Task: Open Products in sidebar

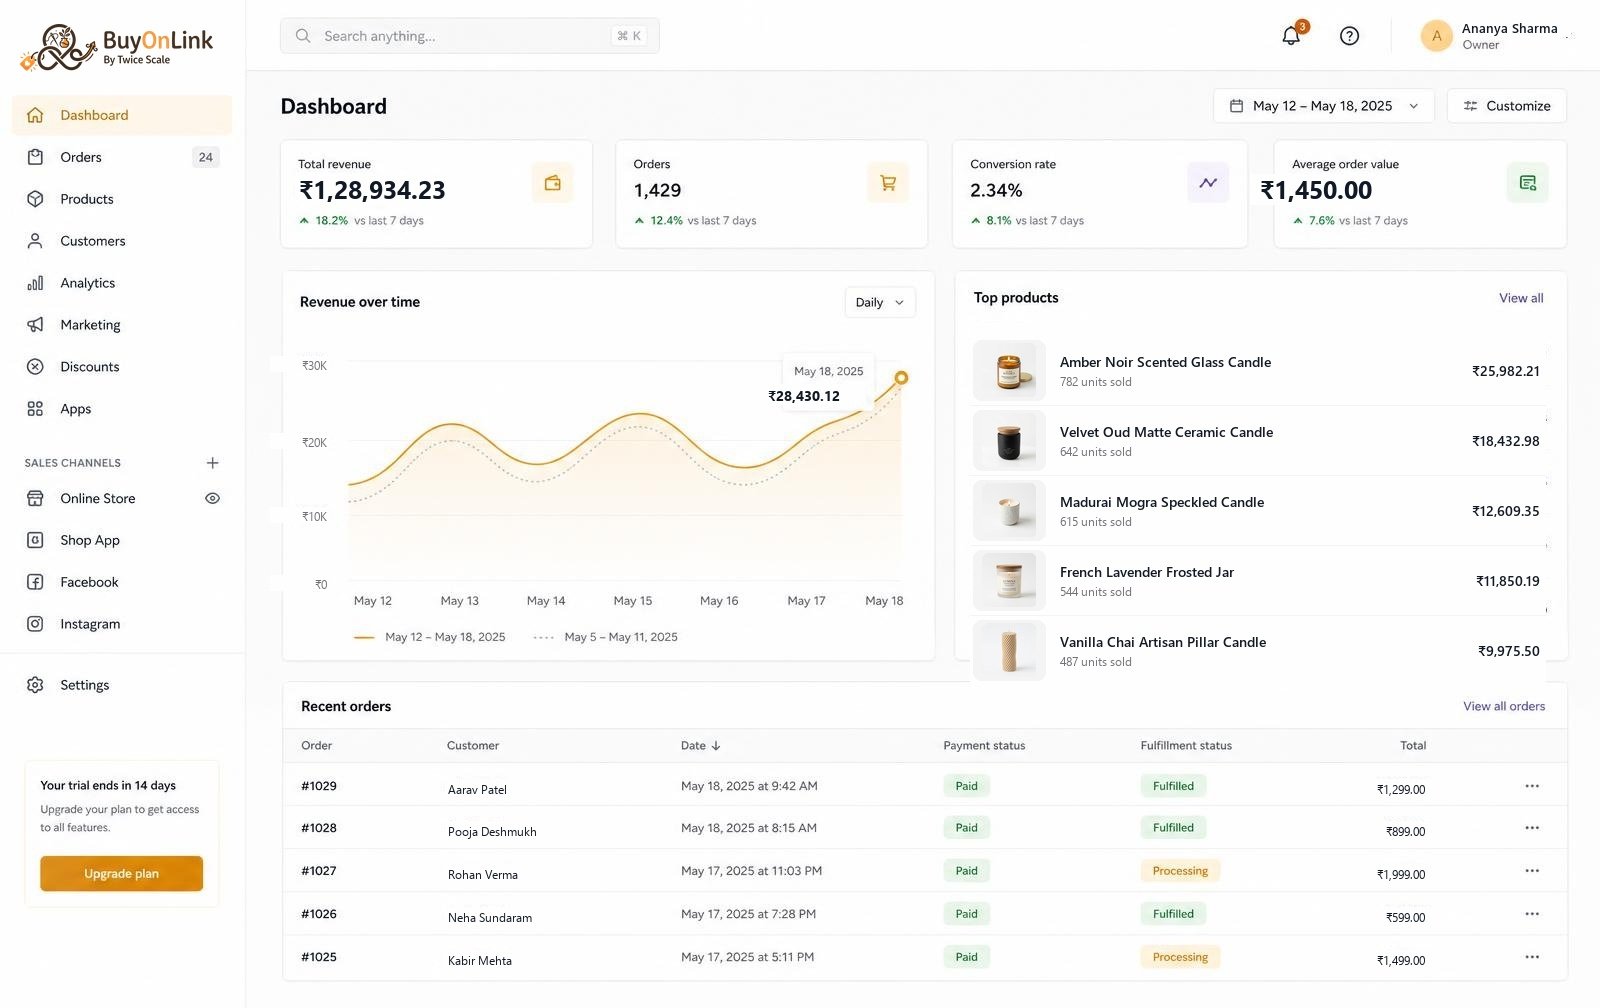Action: pyautogui.click(x=122, y=199)
